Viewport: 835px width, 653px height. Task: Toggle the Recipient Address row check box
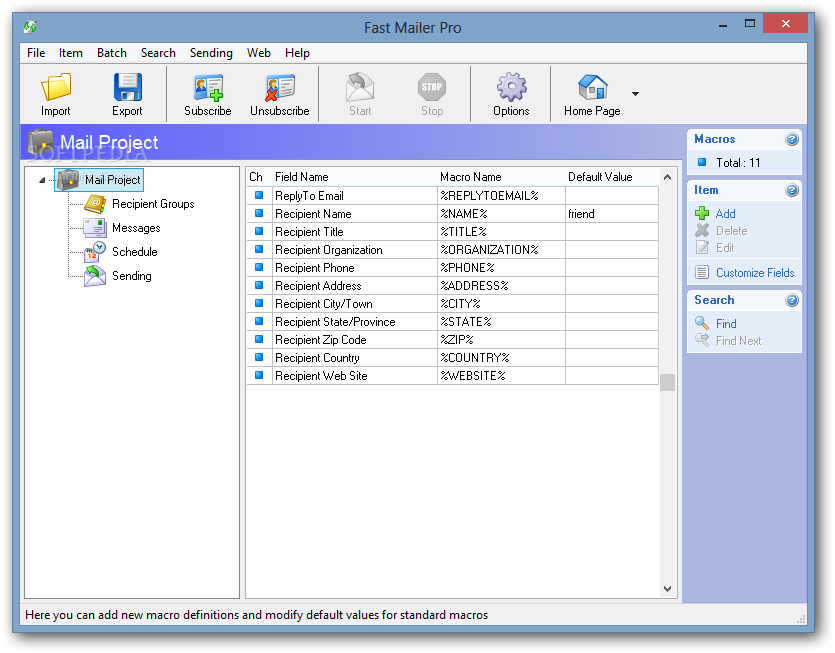coord(259,285)
